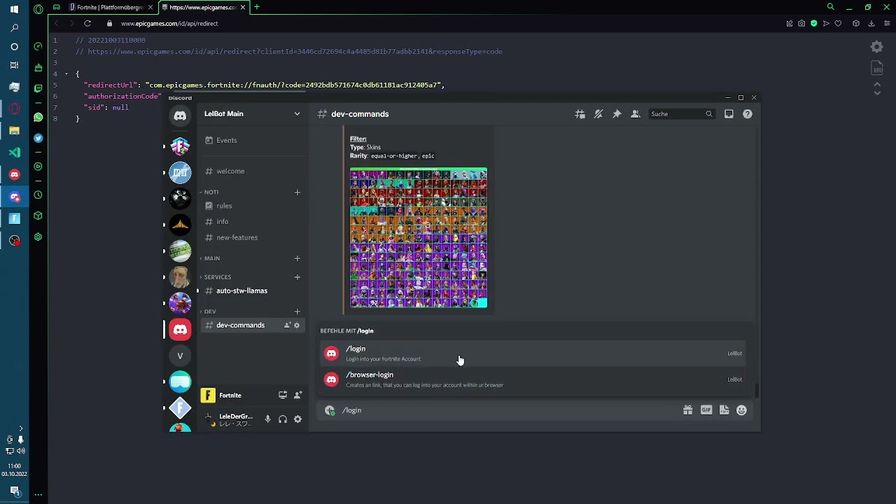Switch to the epicgames.com browser tab
This screenshot has width=896, height=504.
203,7
